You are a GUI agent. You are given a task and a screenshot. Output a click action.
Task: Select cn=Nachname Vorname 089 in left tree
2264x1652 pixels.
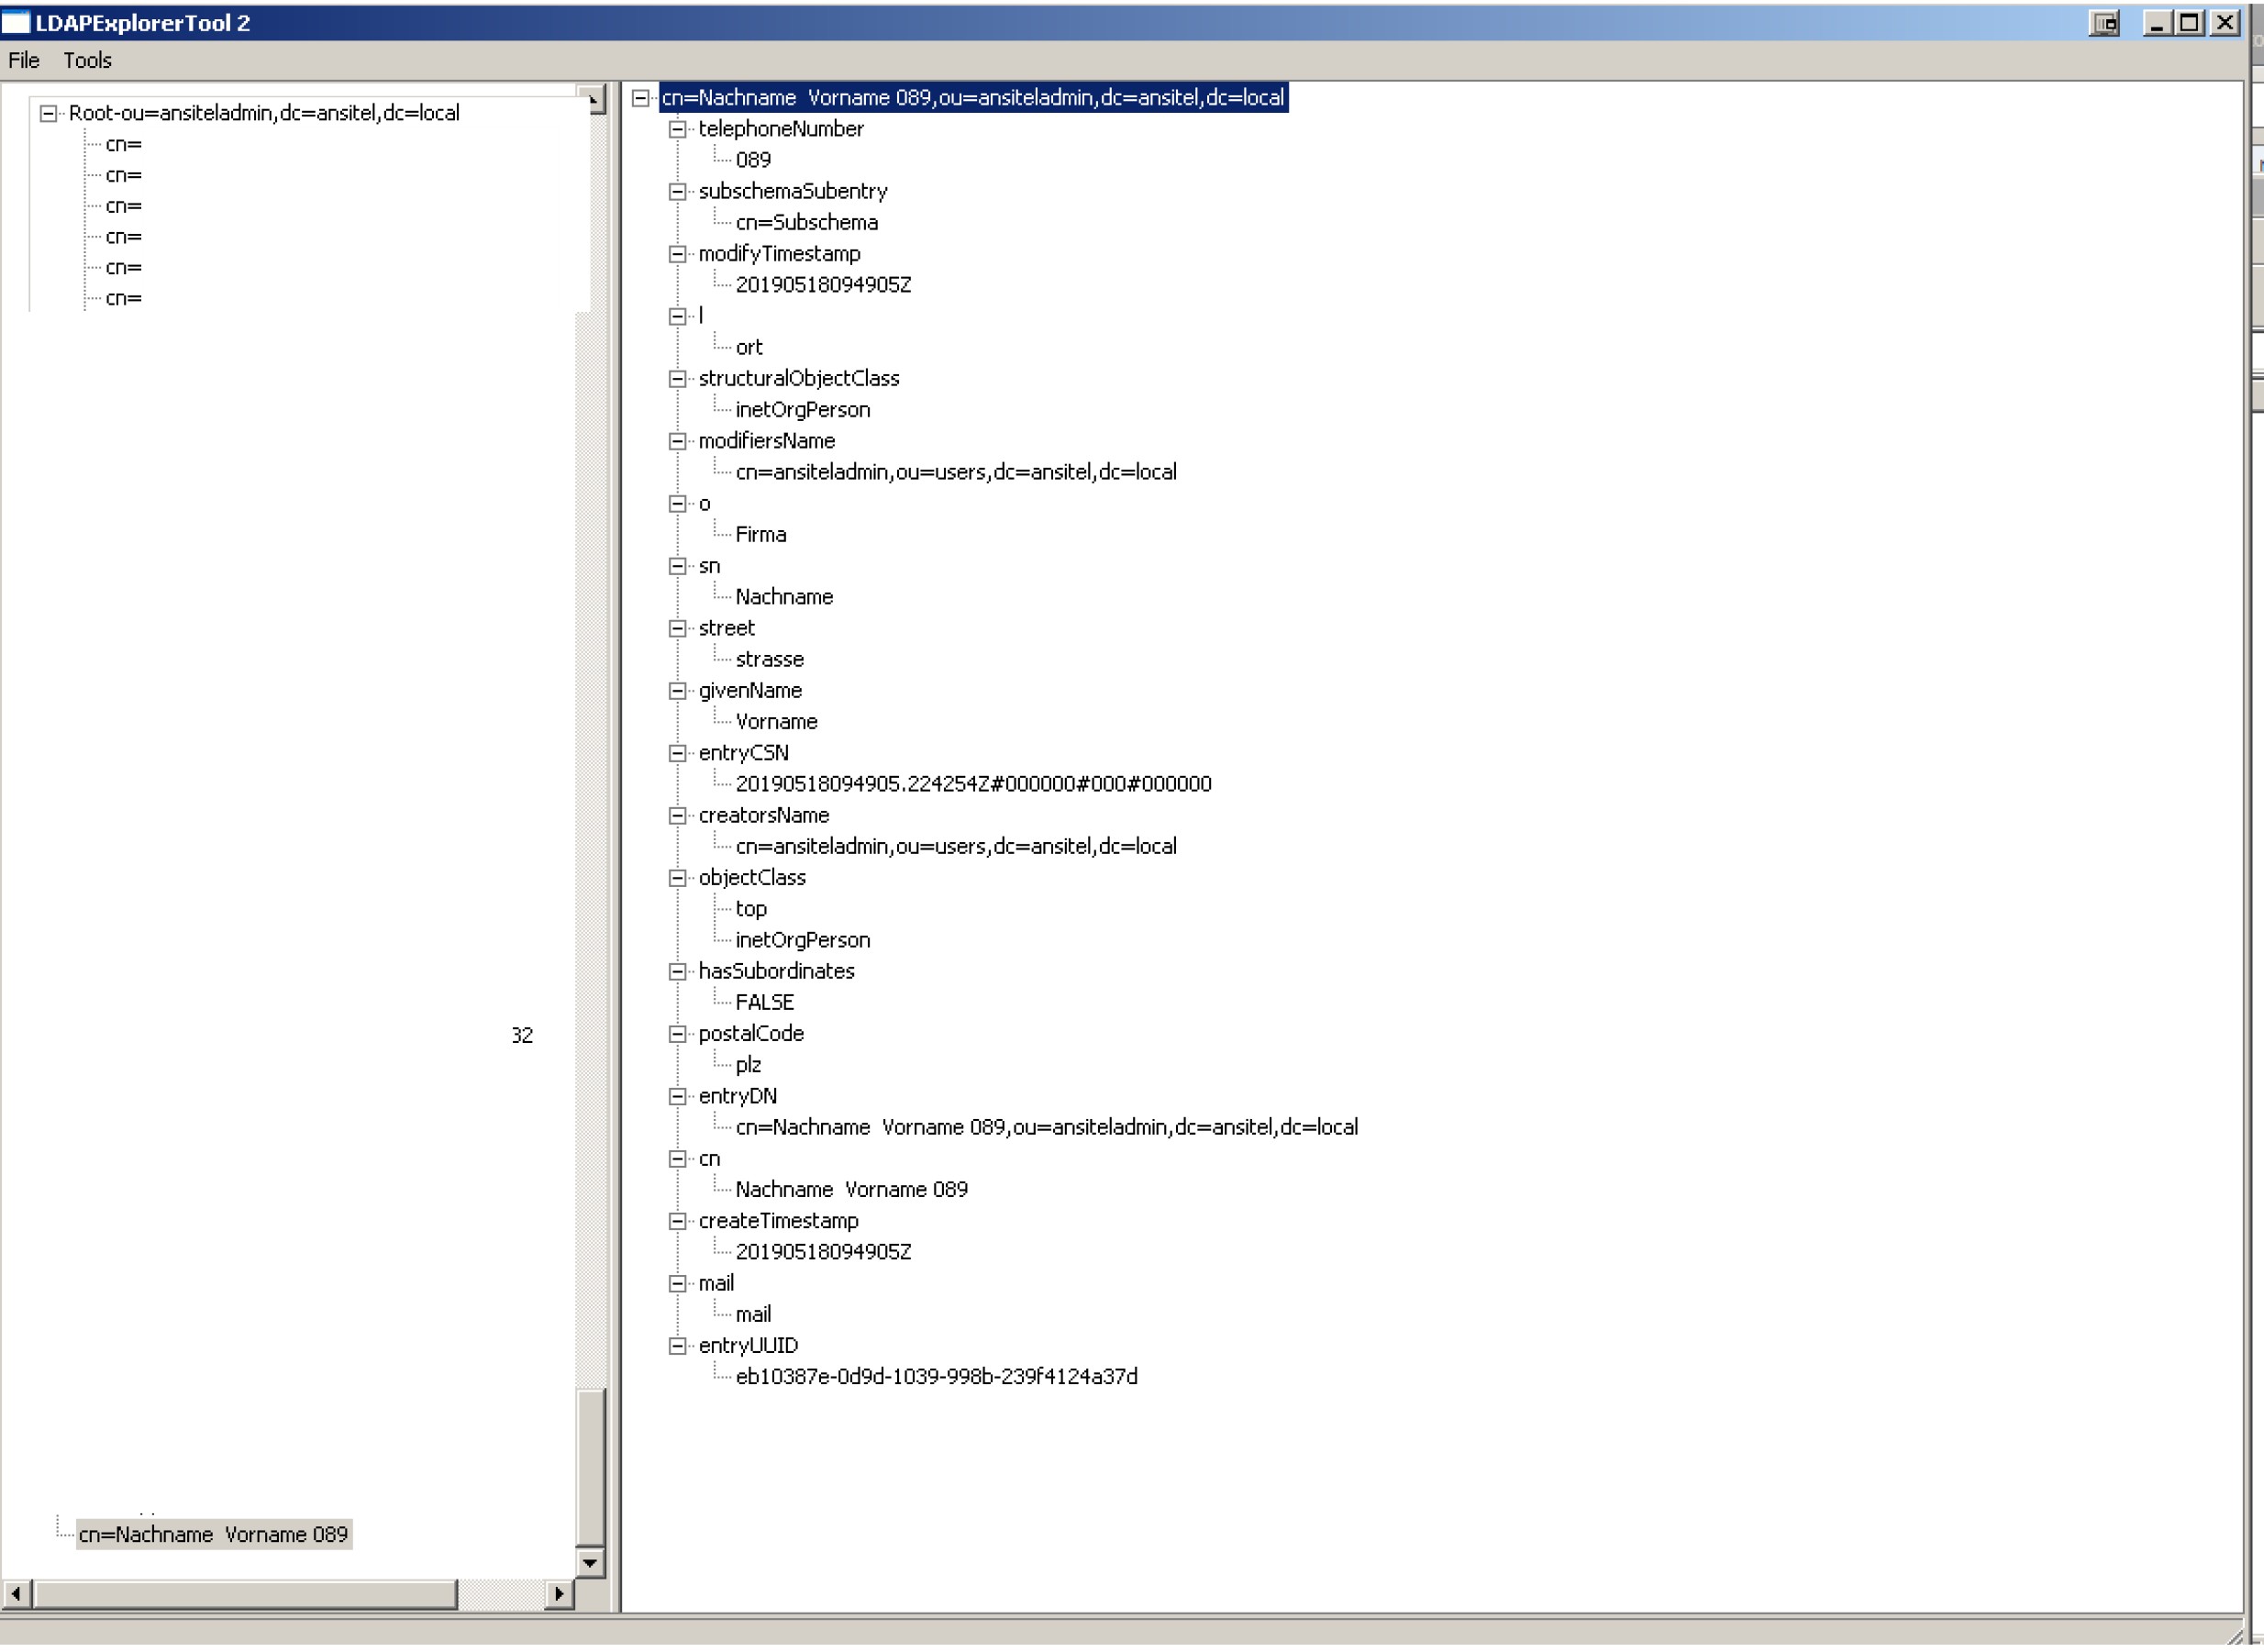[213, 1535]
